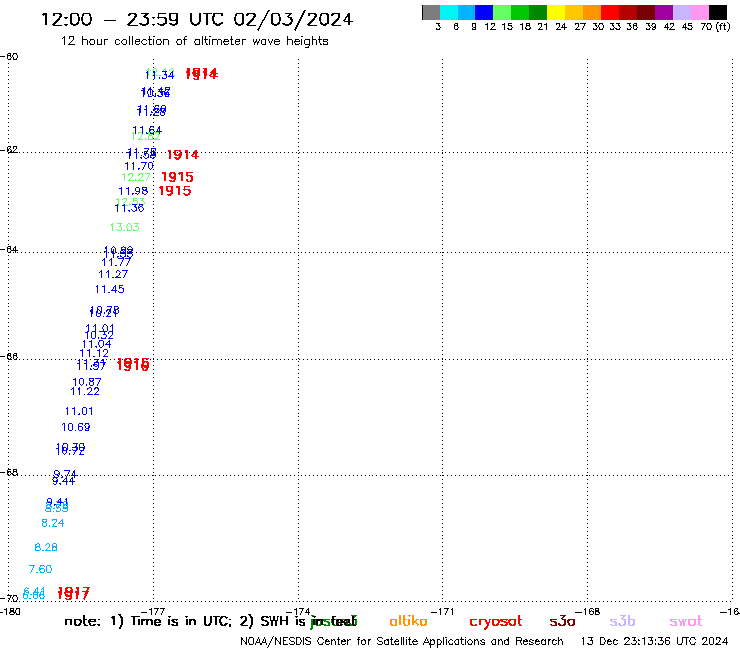Screen dimensions: 740x650
Task: Click the bright red swatch in the color scale
Action: pos(610,12)
